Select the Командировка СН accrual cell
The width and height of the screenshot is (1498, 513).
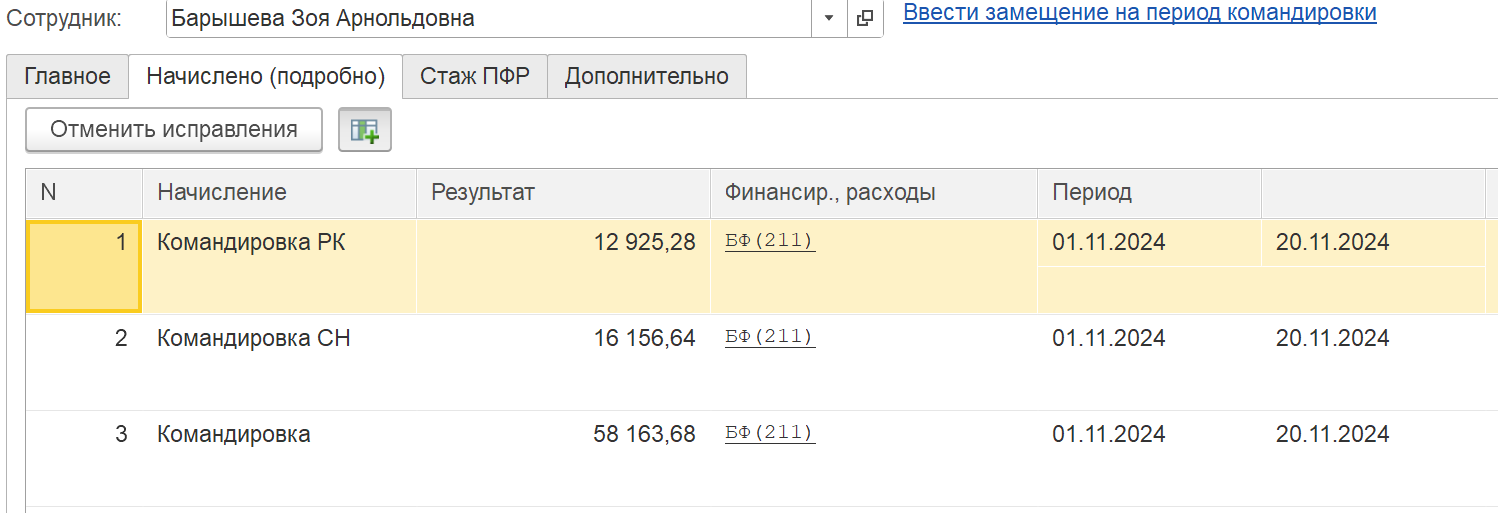point(254,339)
